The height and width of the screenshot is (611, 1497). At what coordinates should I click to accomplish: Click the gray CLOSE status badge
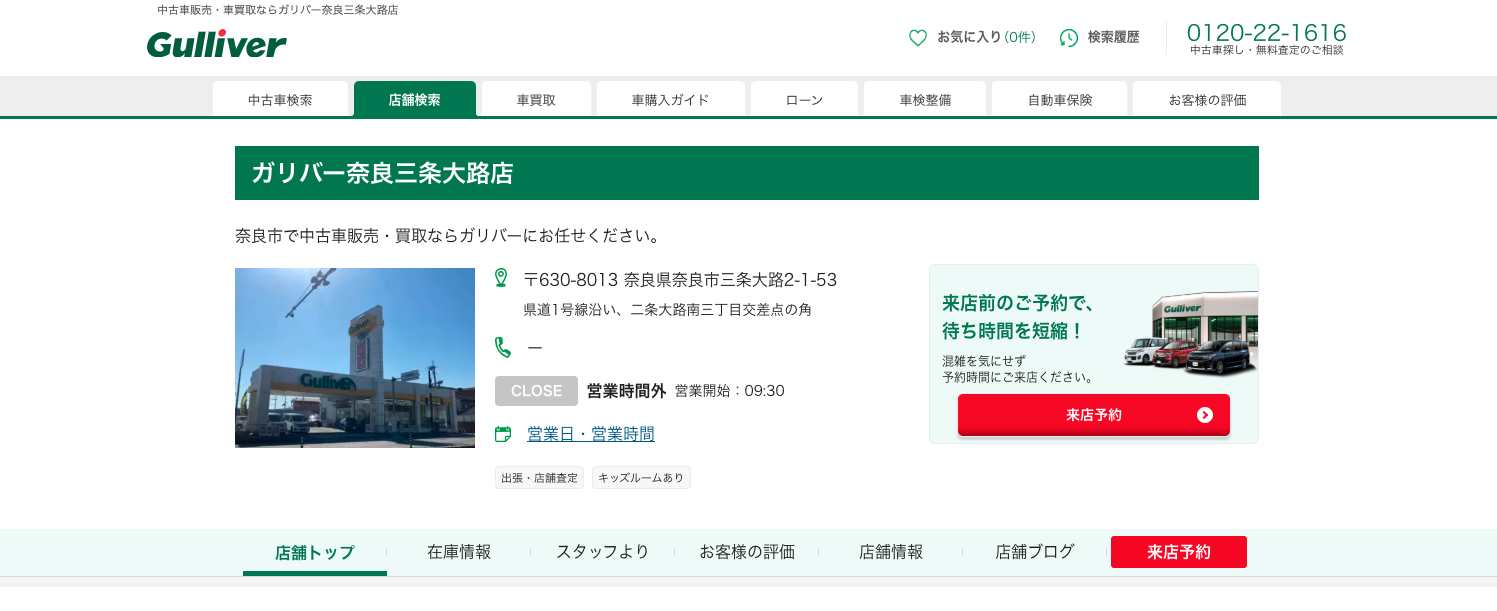pyautogui.click(x=536, y=391)
